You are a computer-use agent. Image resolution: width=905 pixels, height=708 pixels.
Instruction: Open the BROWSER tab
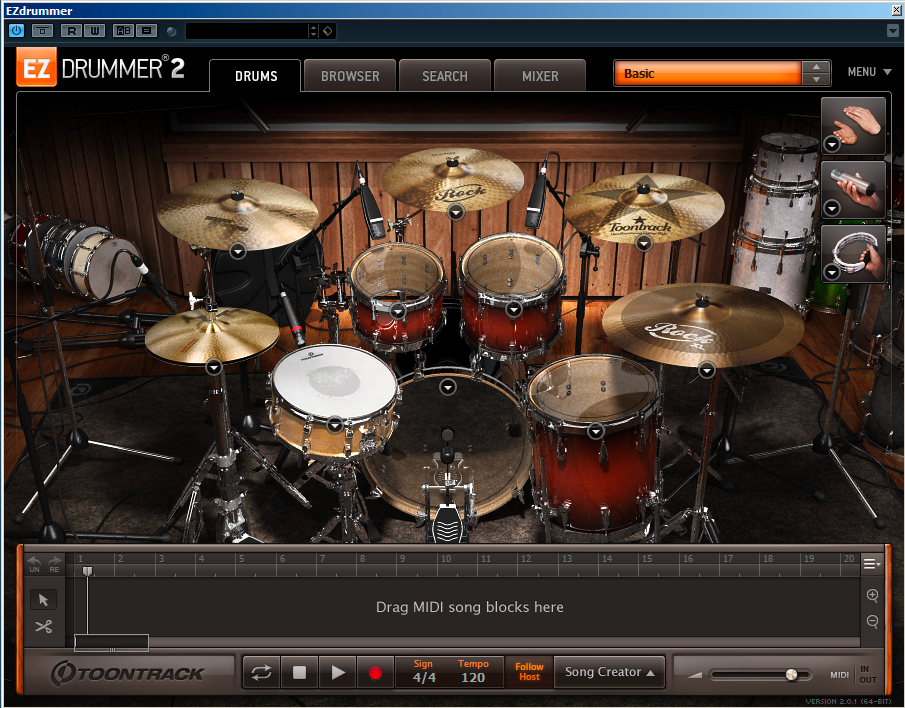[x=350, y=76]
